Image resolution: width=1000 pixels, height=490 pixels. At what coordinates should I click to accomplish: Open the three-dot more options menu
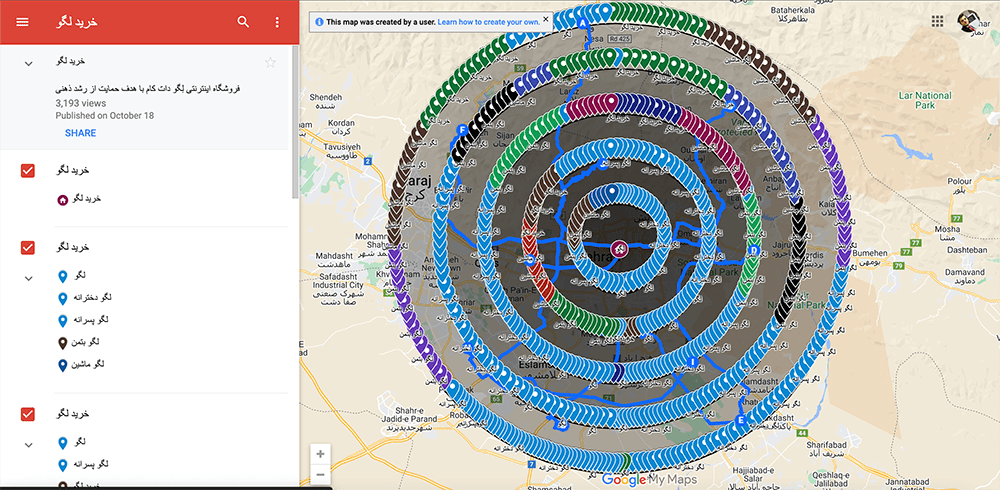point(275,22)
